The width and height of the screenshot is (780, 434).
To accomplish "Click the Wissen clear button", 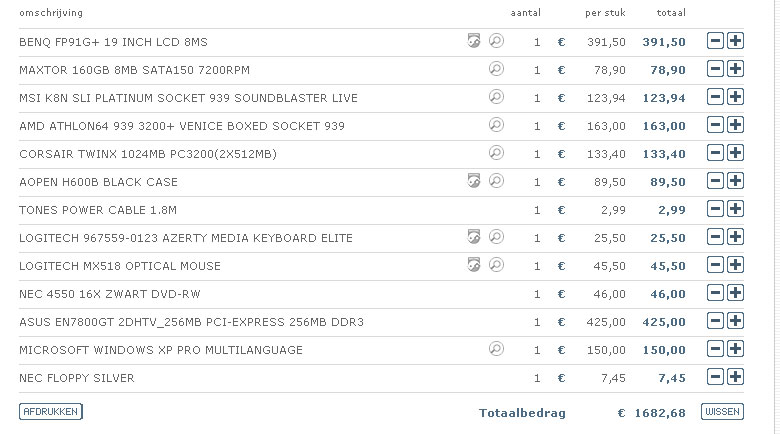I will click(723, 411).
